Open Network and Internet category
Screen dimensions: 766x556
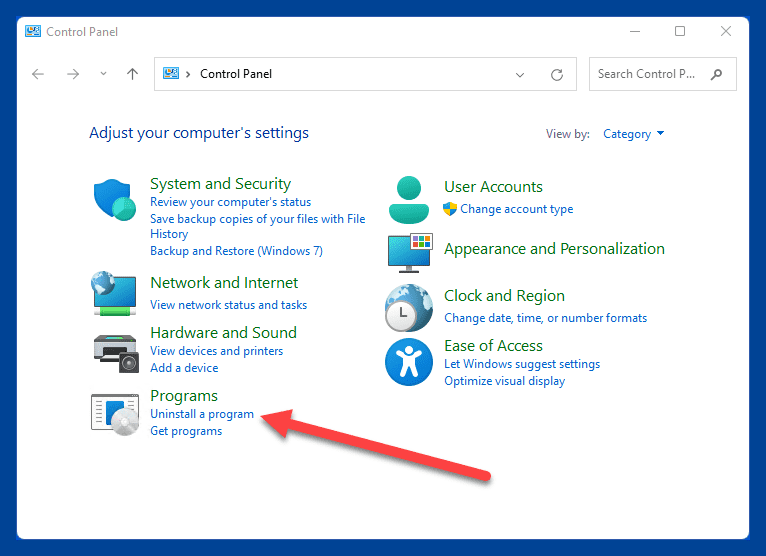[x=224, y=282]
